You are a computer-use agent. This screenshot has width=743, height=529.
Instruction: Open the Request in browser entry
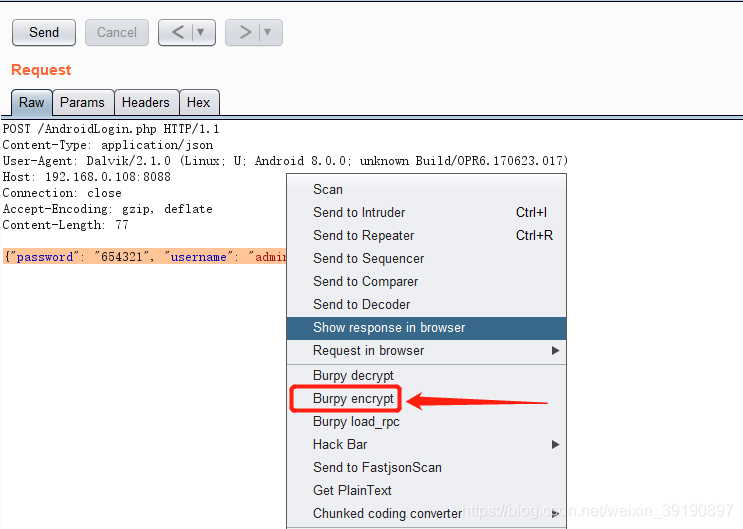tap(426, 350)
